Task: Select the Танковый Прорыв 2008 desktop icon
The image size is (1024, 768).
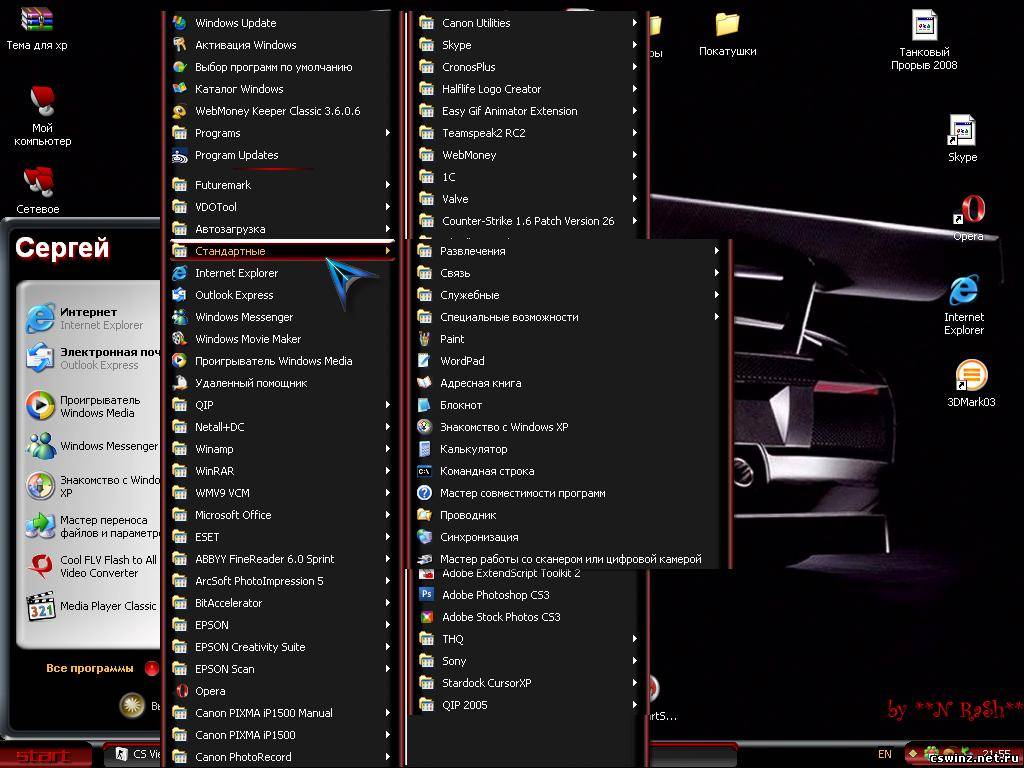Action: [x=924, y=40]
